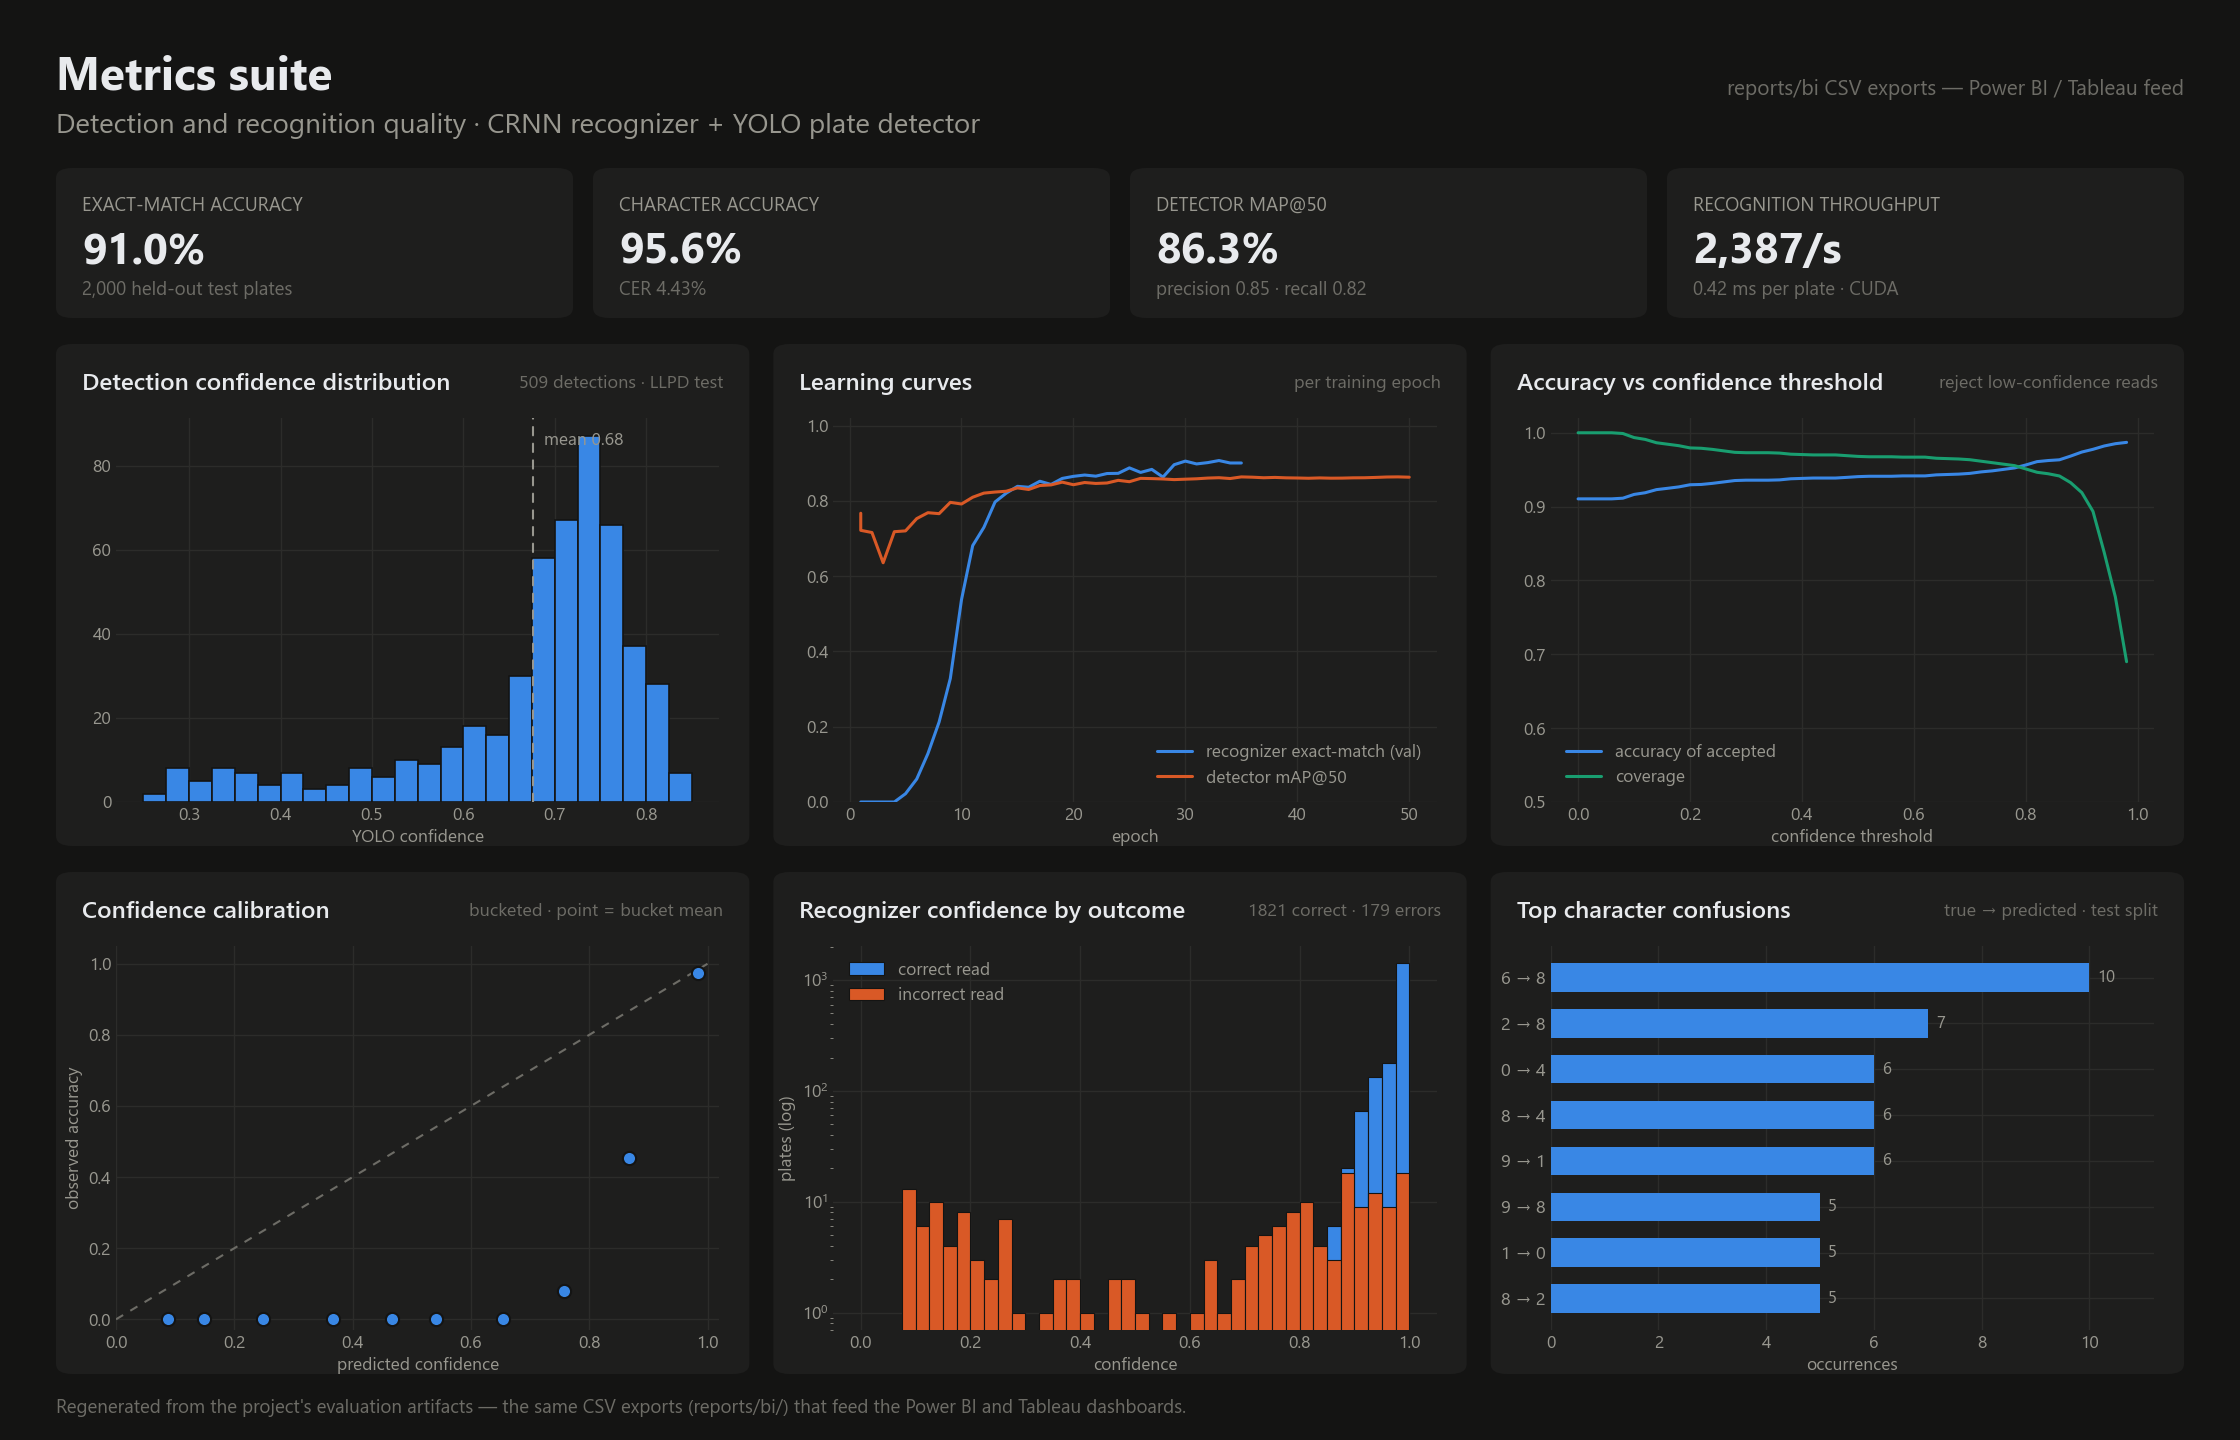Click the YOLO confidence axis label
Image resolution: width=2240 pixels, height=1440 pixels.
point(418,836)
